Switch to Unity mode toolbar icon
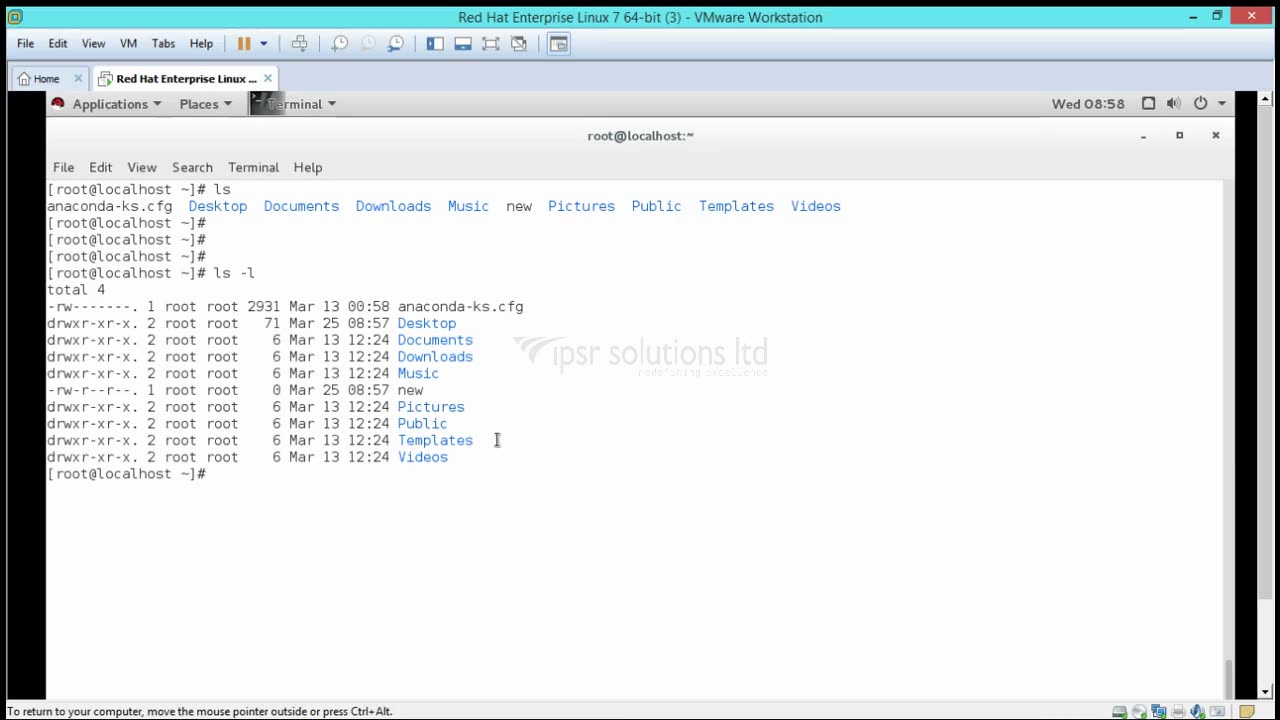Viewport: 1280px width, 720px height. click(519, 43)
